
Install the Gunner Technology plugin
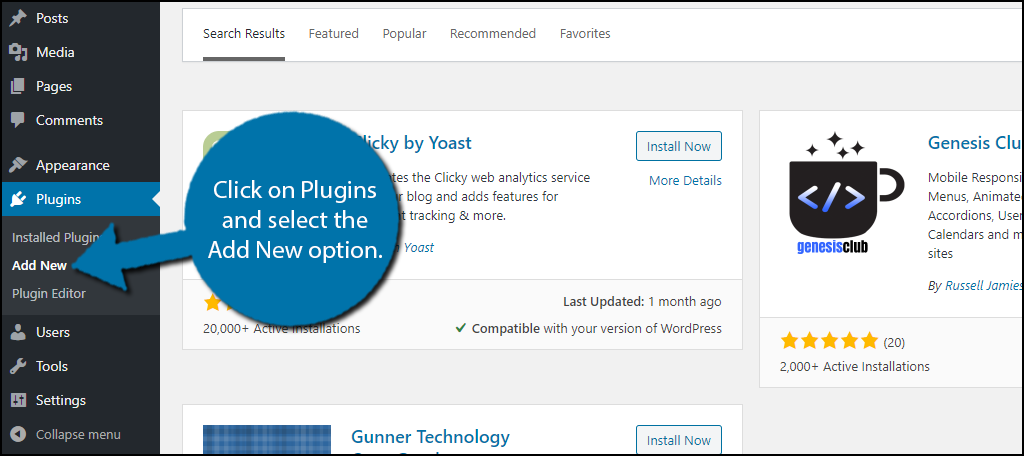(x=679, y=441)
